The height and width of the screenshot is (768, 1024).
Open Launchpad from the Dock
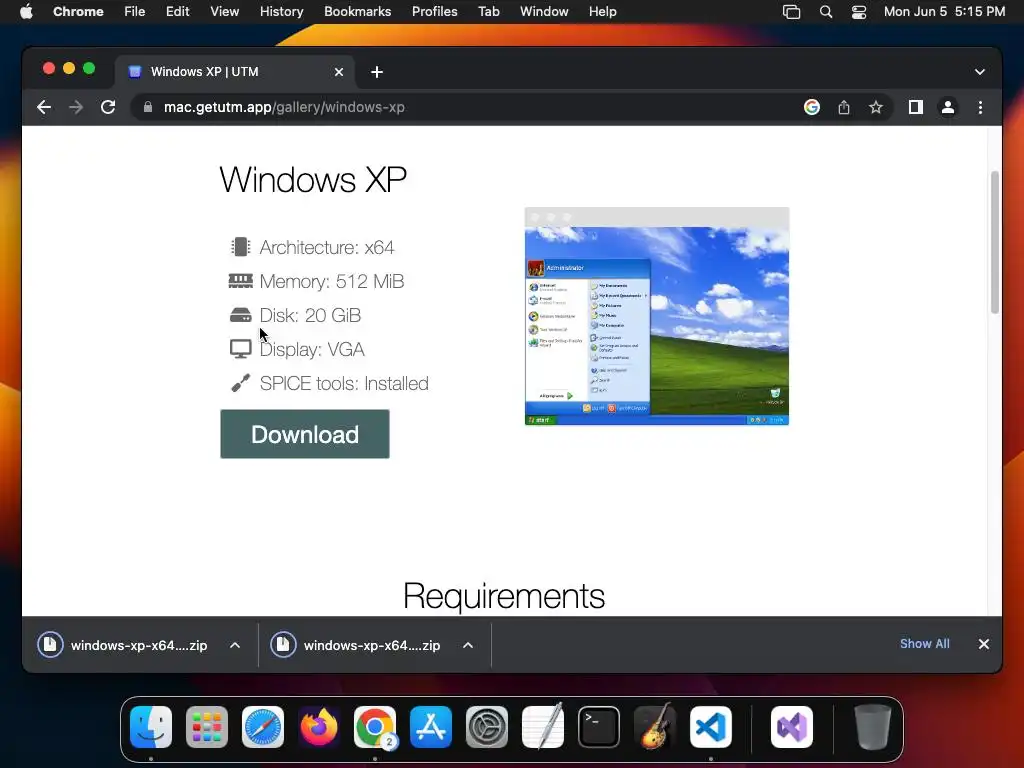click(207, 727)
